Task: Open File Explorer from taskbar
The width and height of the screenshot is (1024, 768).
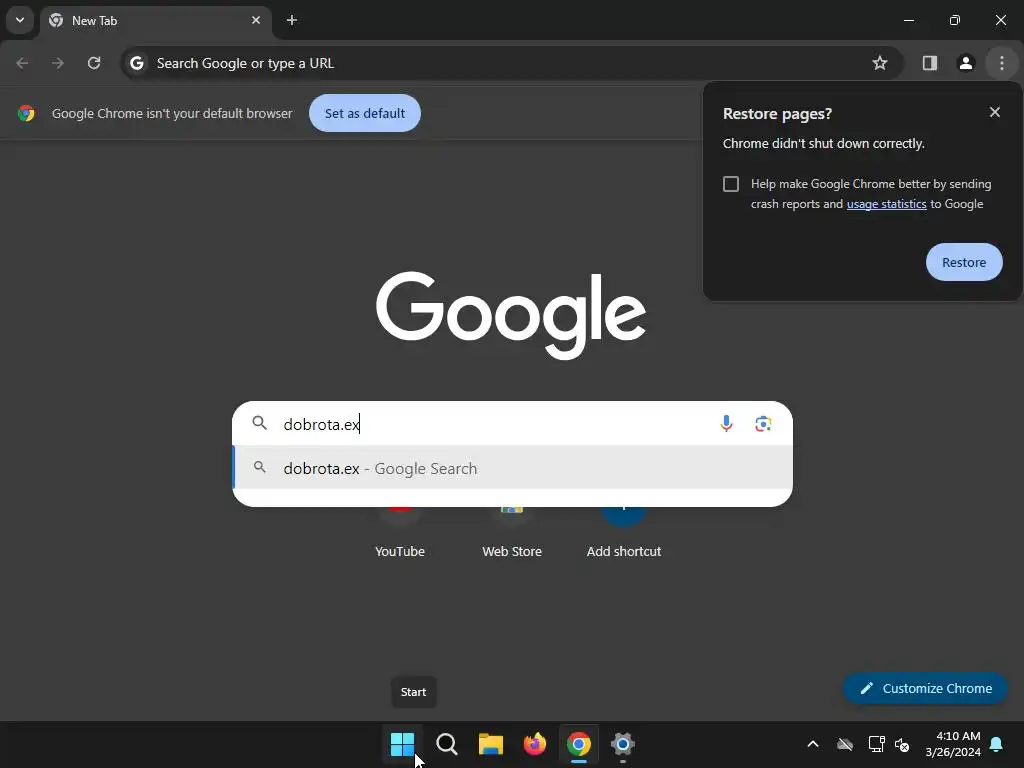Action: point(490,744)
